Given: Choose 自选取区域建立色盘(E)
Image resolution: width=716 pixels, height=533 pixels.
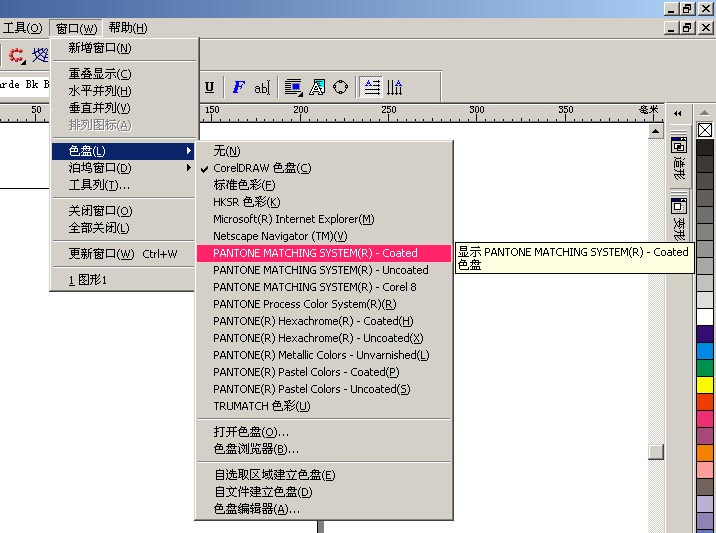Looking at the screenshot, I should click(324, 475).
